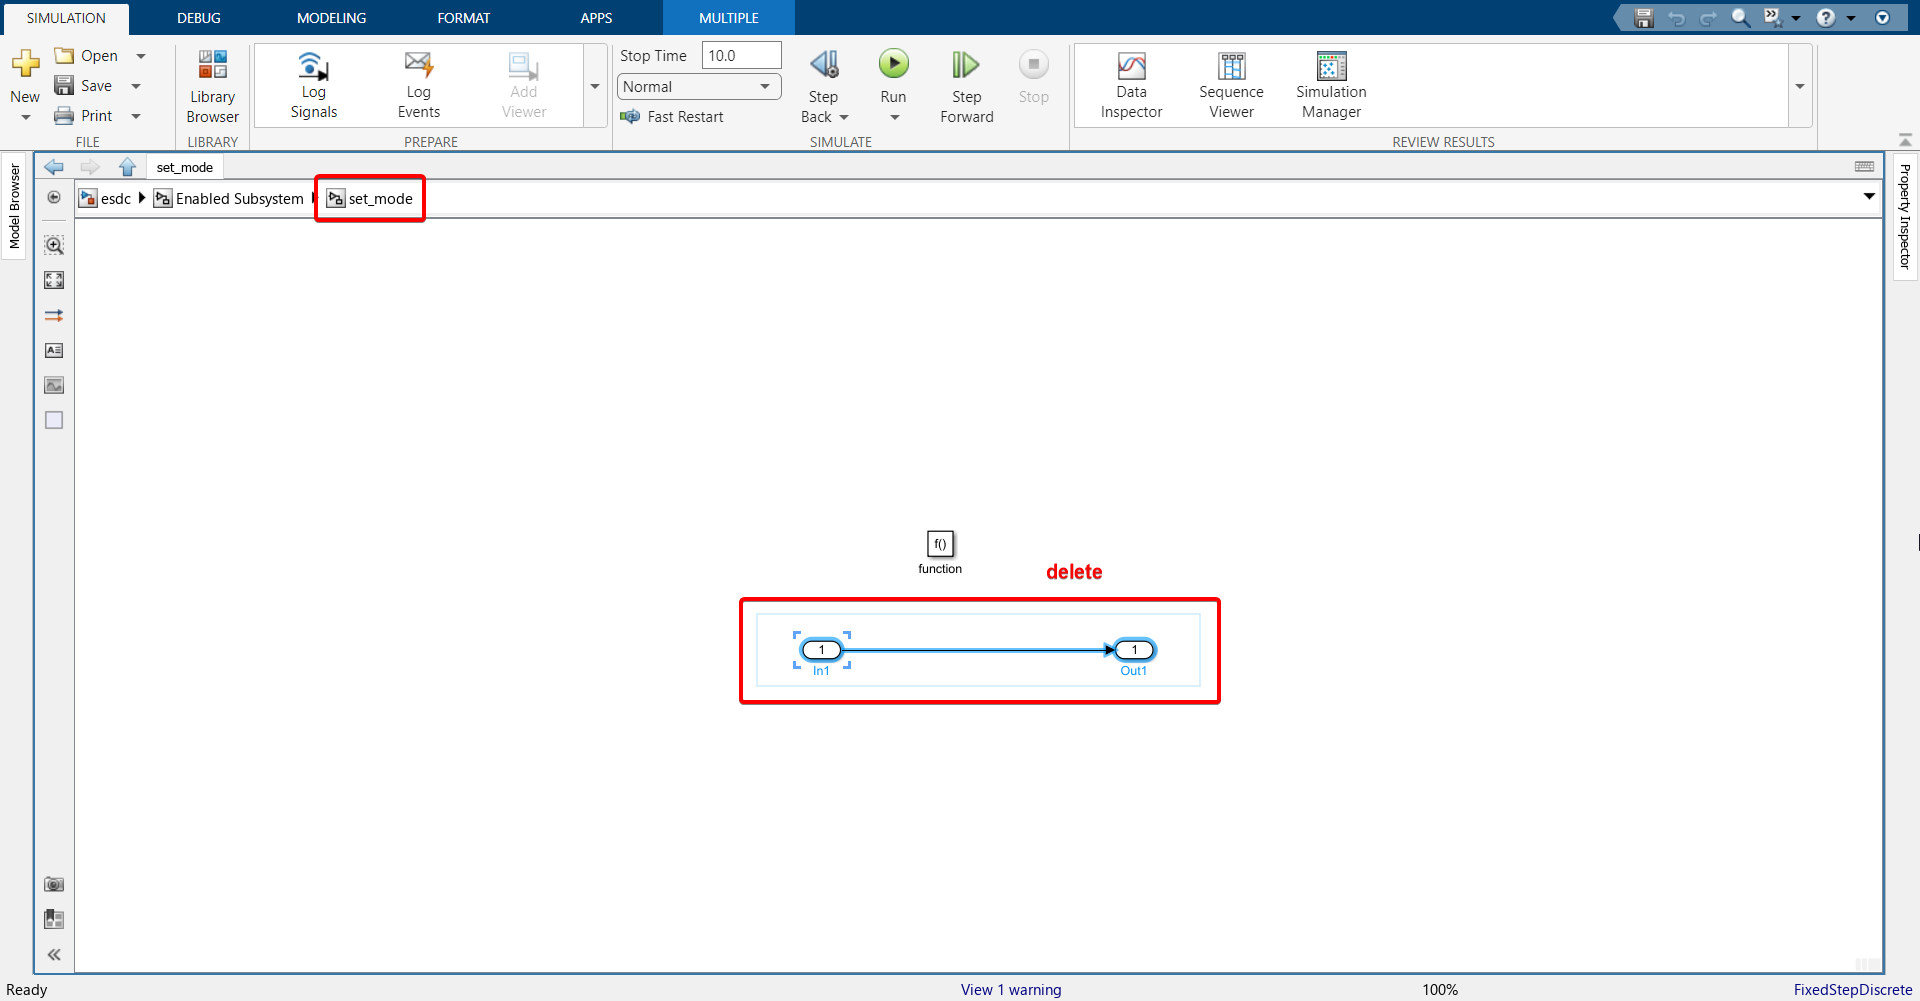Go up to parent with up arrow
Viewport: 1920px width, 1001px height.
(x=127, y=167)
